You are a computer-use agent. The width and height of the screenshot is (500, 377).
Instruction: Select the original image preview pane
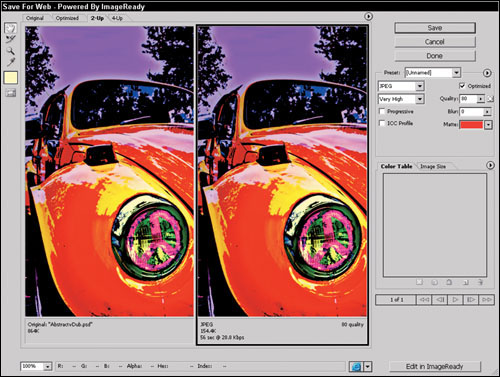(x=110, y=171)
